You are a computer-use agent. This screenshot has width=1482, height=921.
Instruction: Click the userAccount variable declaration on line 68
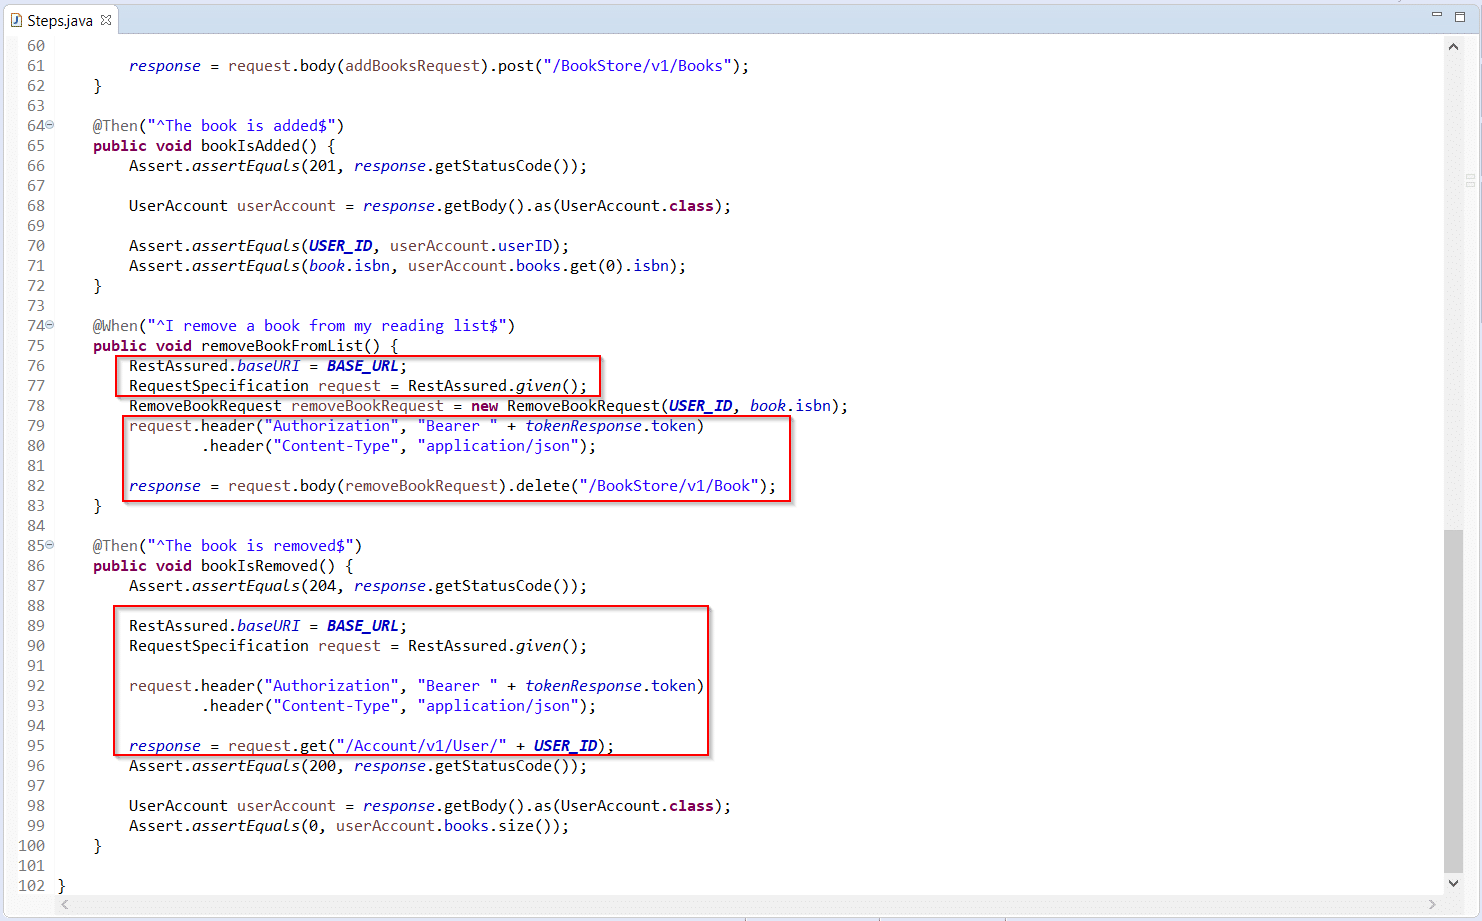pyautogui.click(x=286, y=206)
